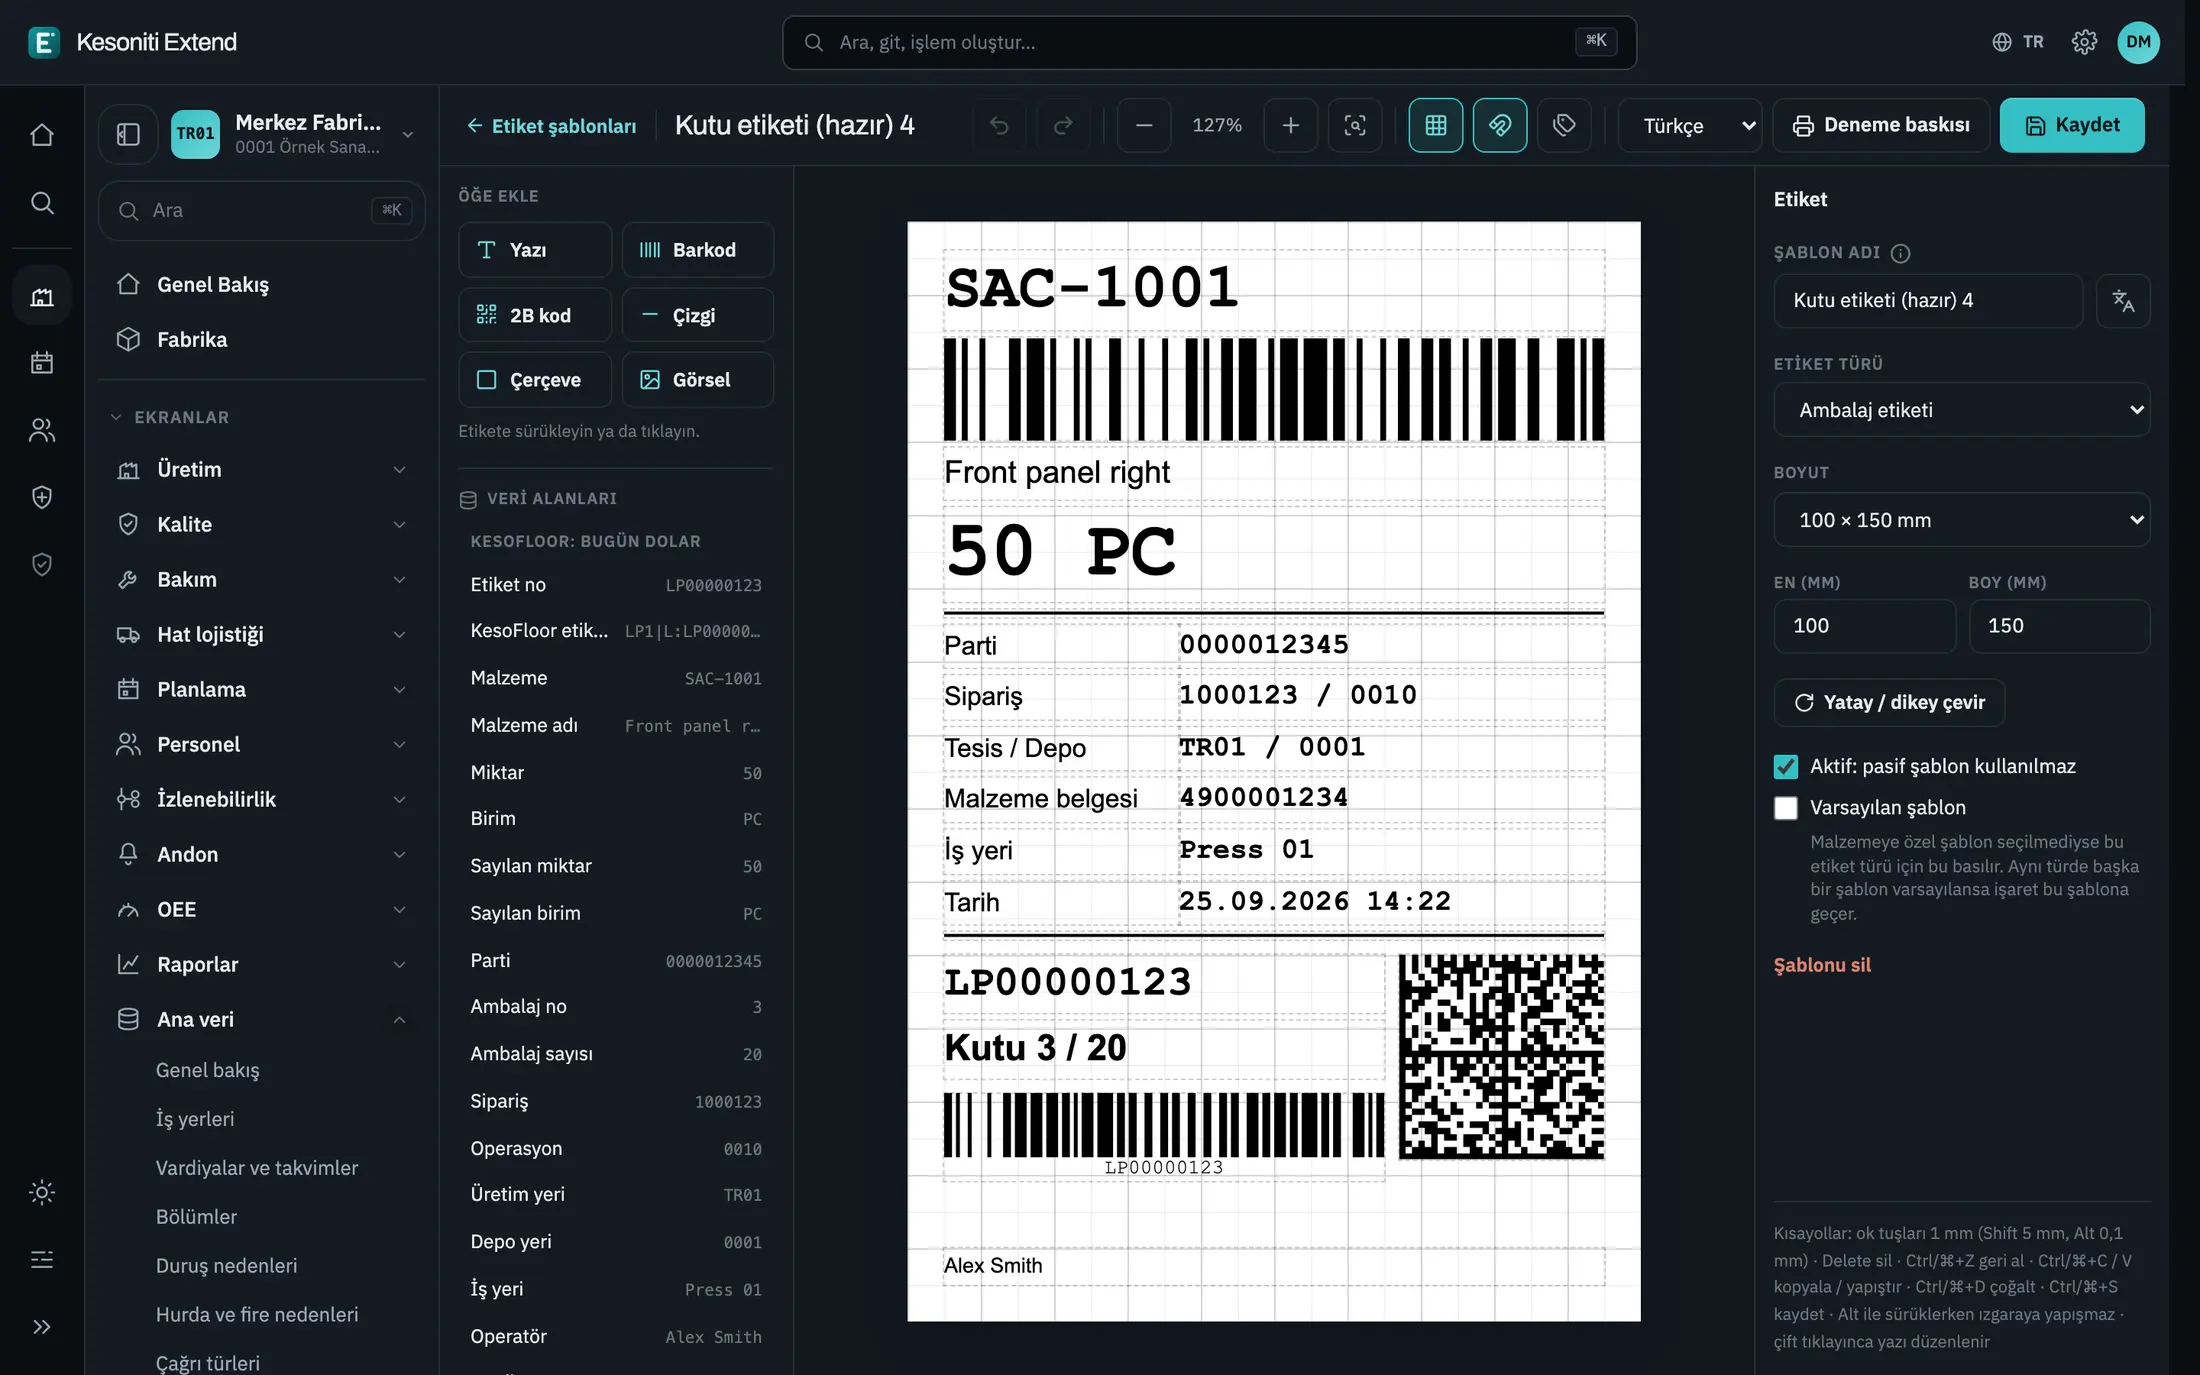Screen dimensions: 2200x1375
Task: Add a 2B kod element
Action: click(535, 316)
